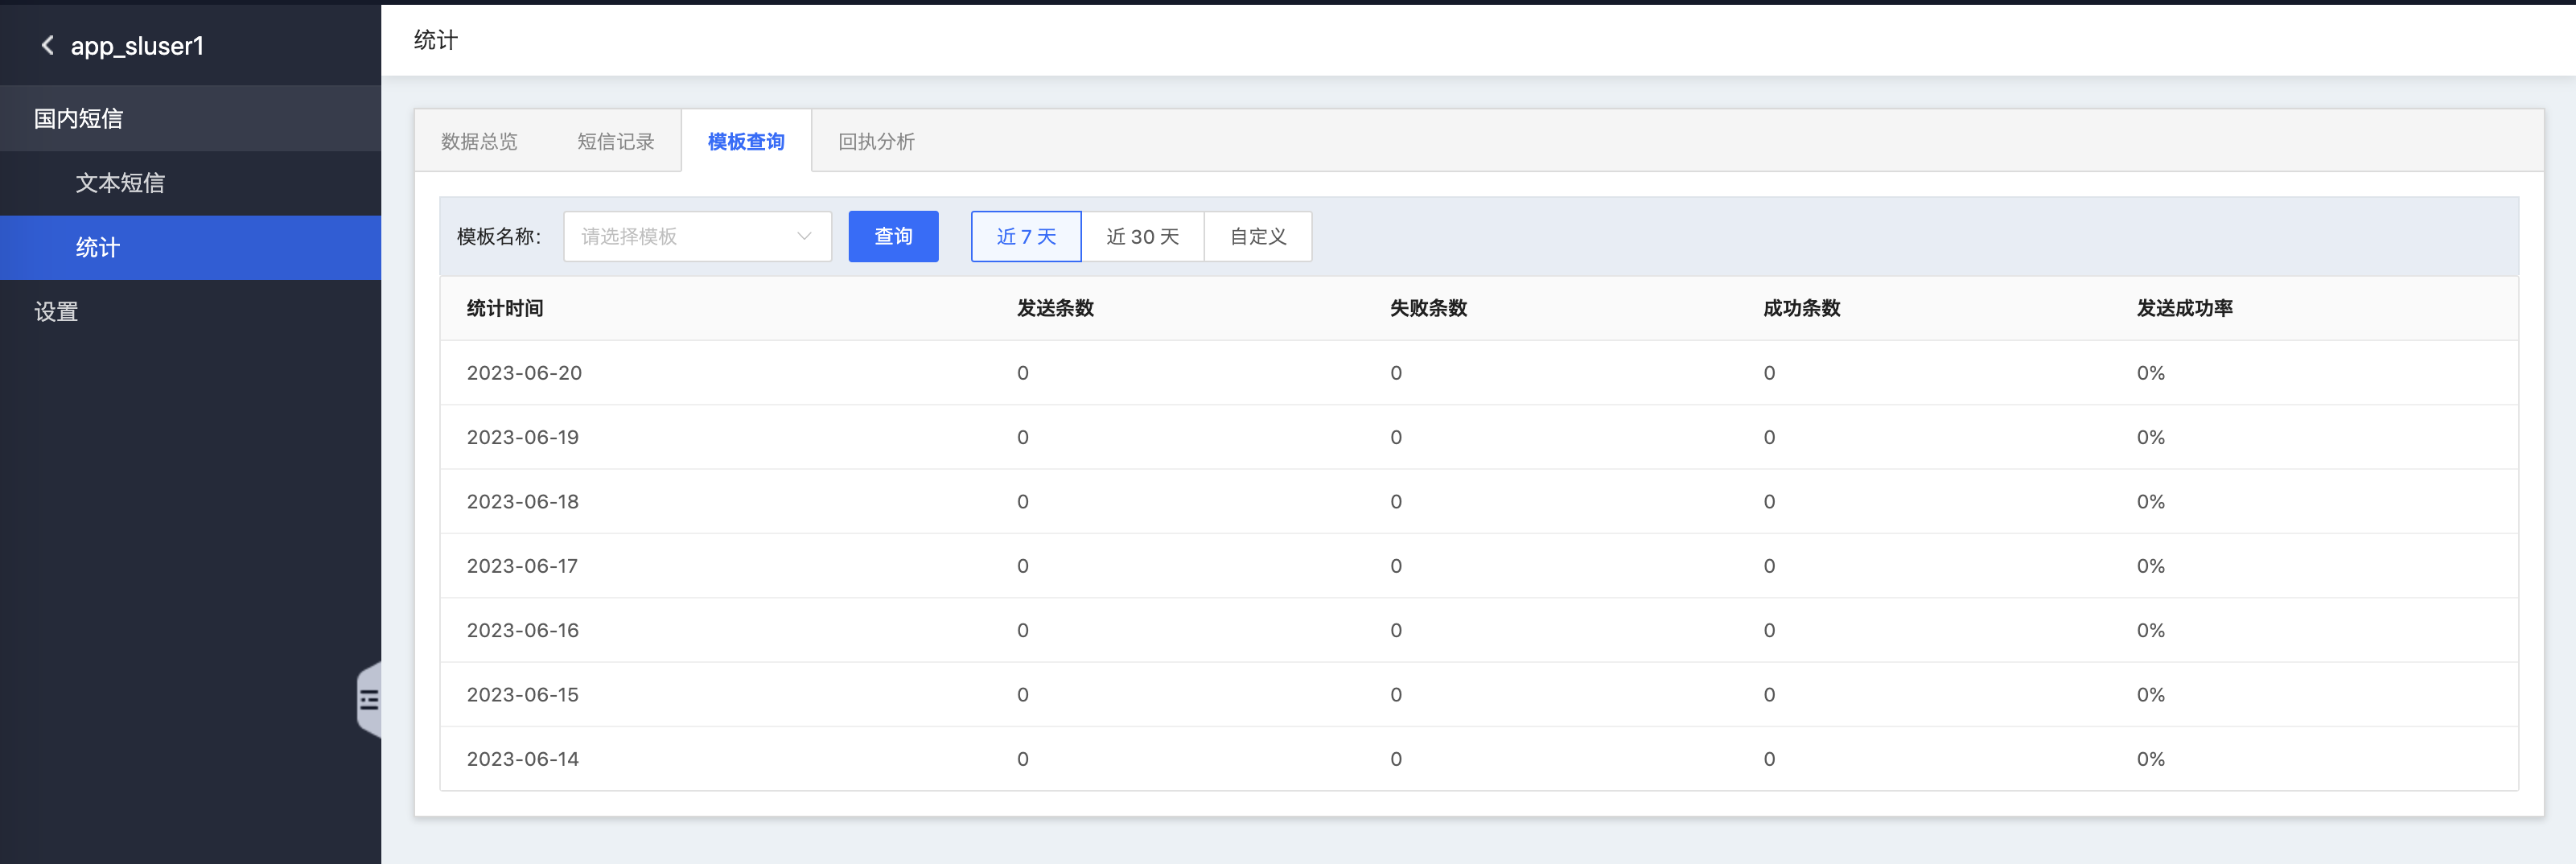Screen dimensions: 2576x864
Task: Select the 模板查询 tab
Action: (x=746, y=141)
